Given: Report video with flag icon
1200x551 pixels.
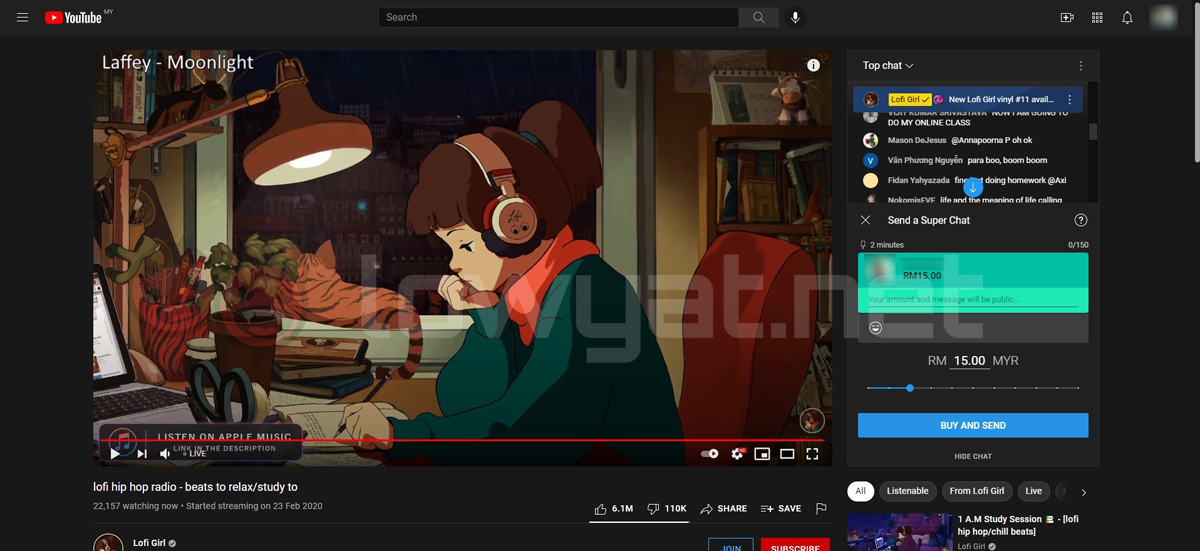Looking at the screenshot, I should click(821, 509).
